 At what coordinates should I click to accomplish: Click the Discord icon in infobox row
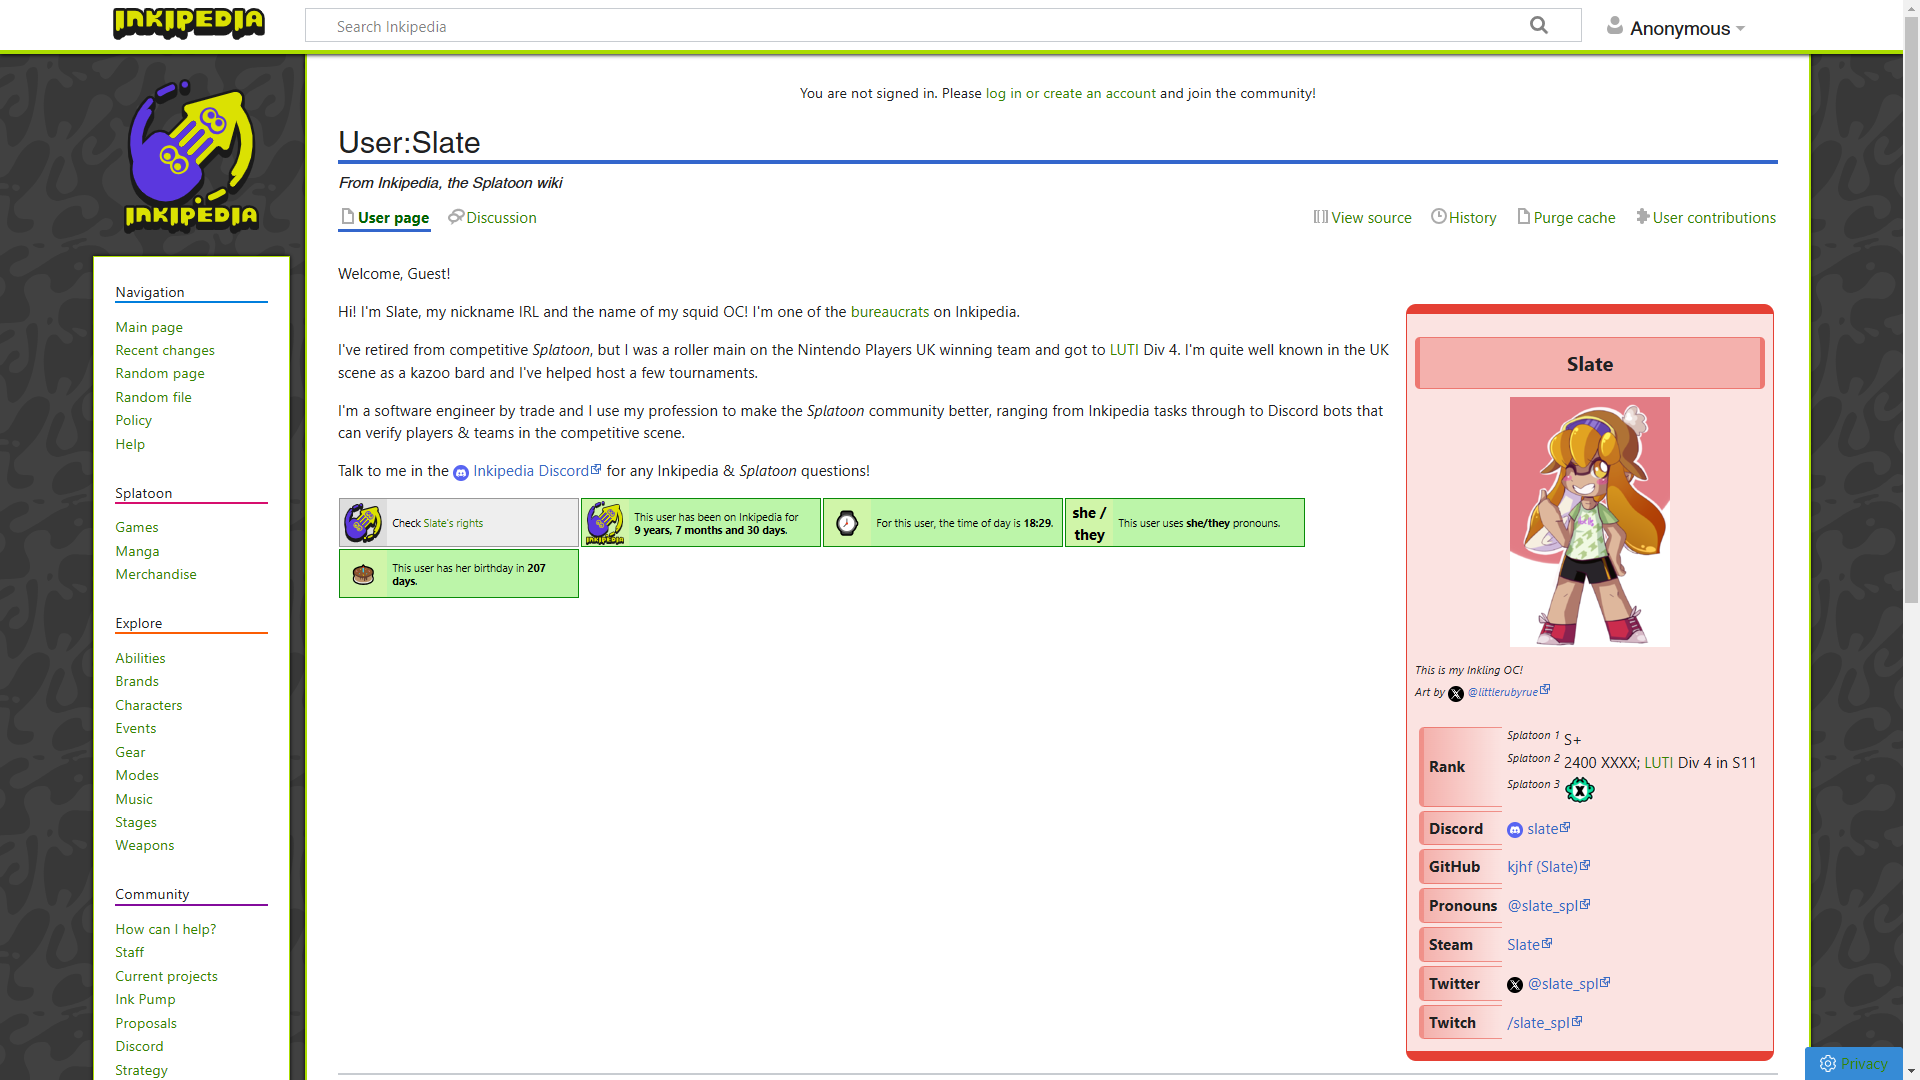pyautogui.click(x=1515, y=830)
